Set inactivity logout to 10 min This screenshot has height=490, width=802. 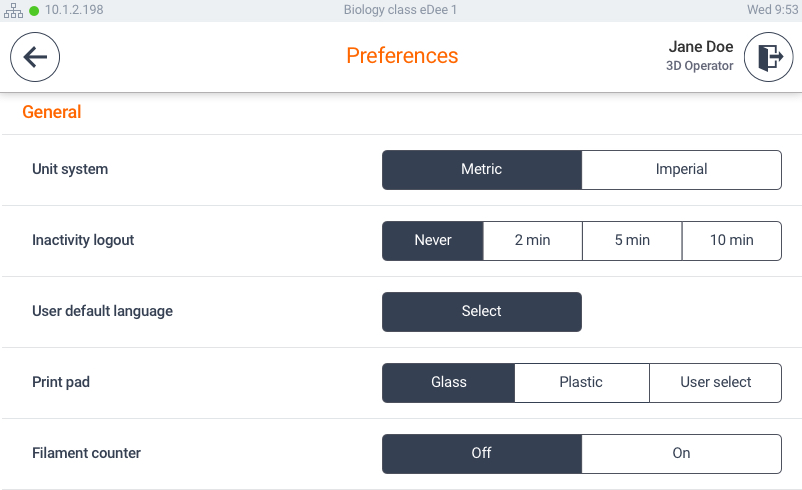(732, 241)
